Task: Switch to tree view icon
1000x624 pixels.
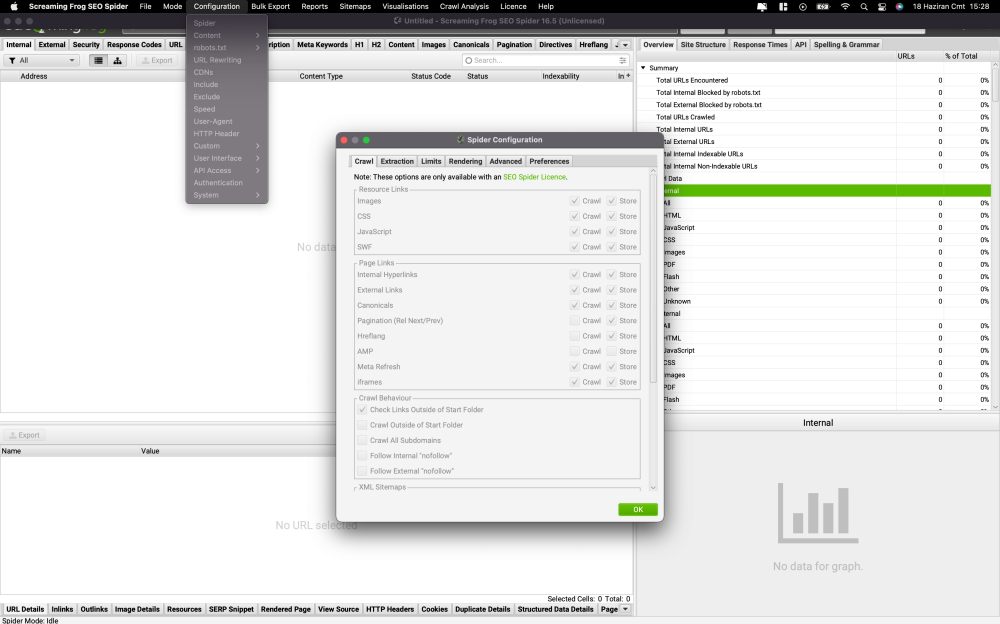Action: (x=117, y=61)
